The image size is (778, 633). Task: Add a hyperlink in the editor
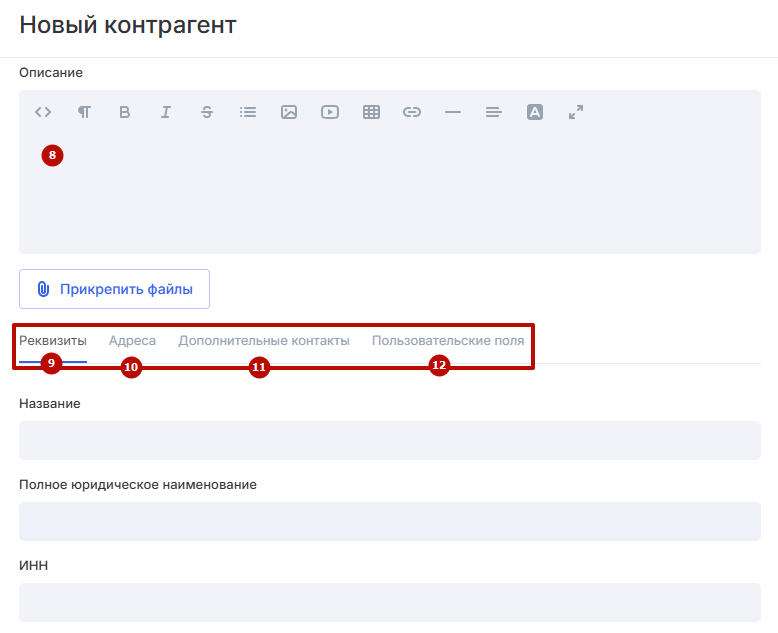click(x=412, y=112)
